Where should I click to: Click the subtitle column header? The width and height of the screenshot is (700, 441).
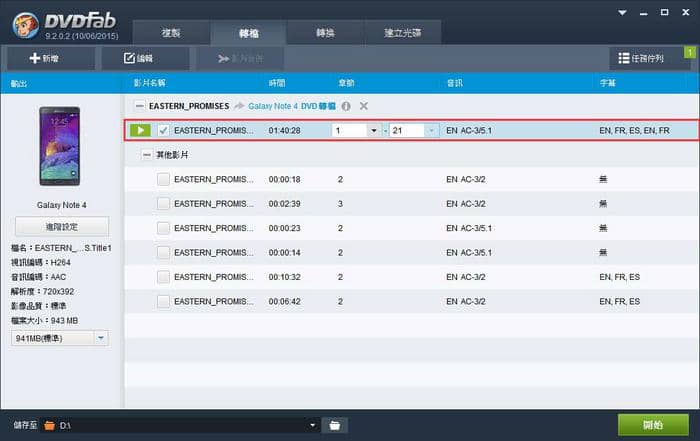607,83
